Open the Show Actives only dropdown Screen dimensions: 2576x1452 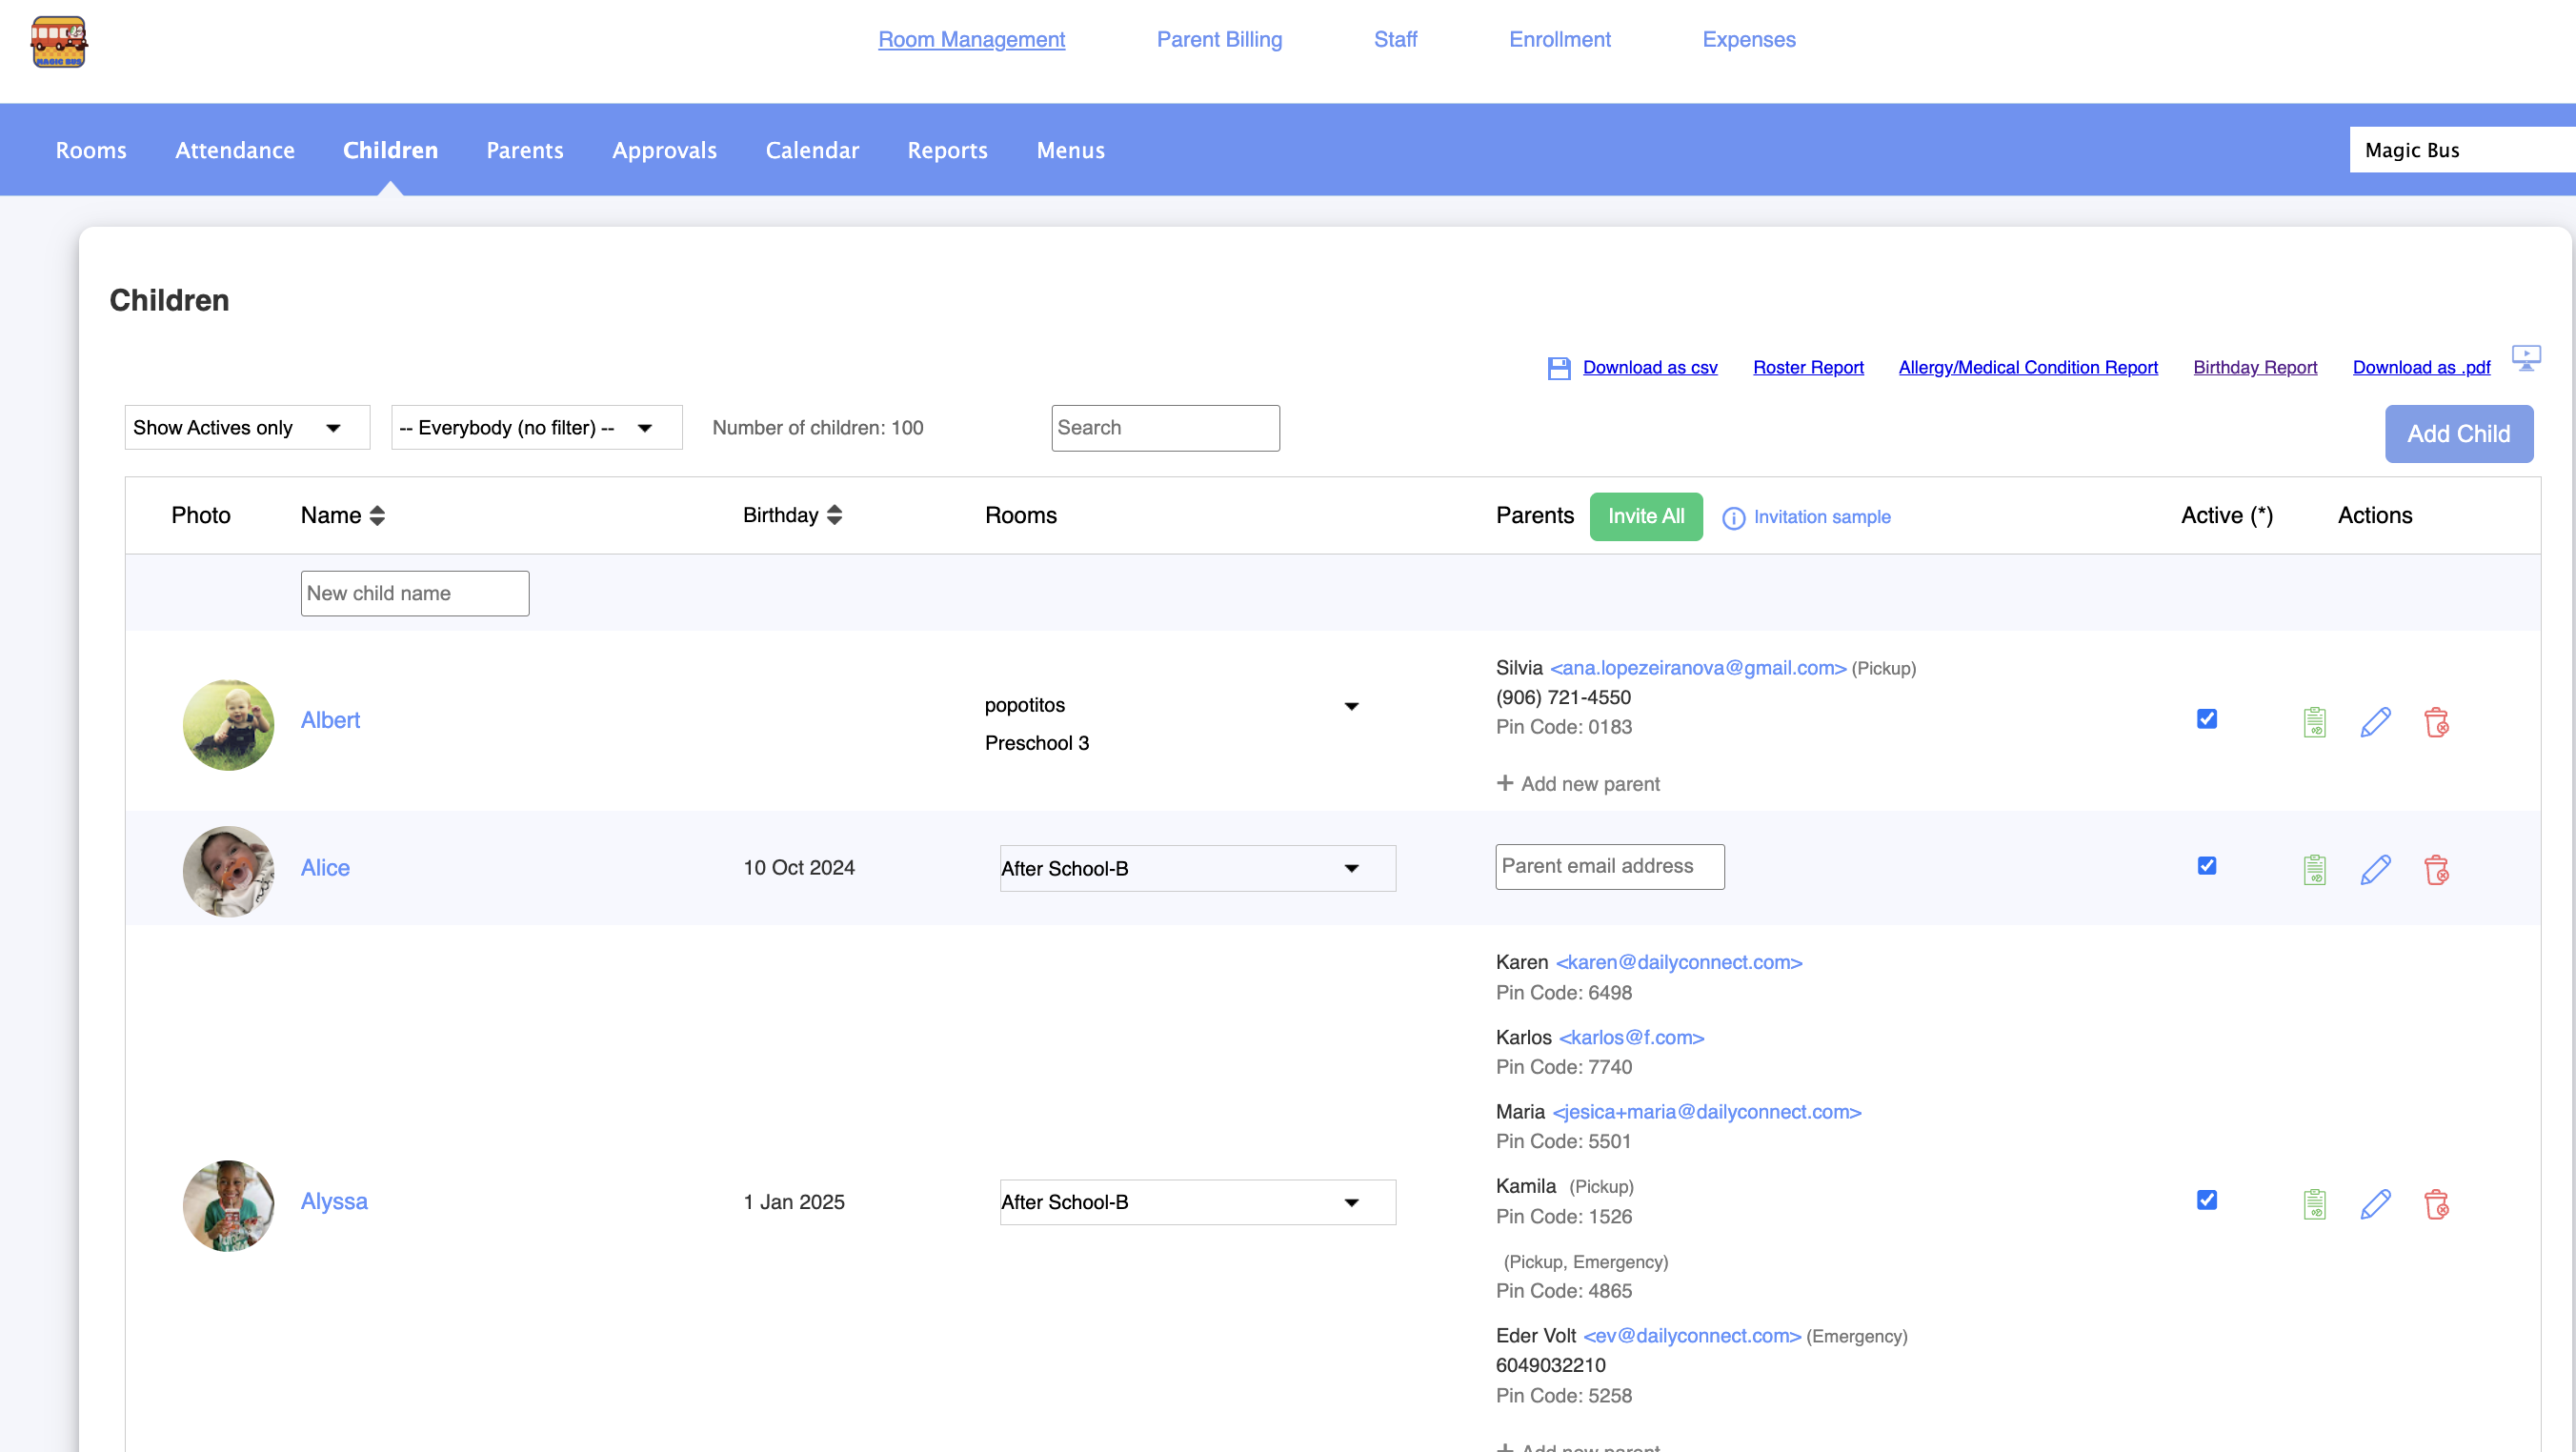coord(246,428)
